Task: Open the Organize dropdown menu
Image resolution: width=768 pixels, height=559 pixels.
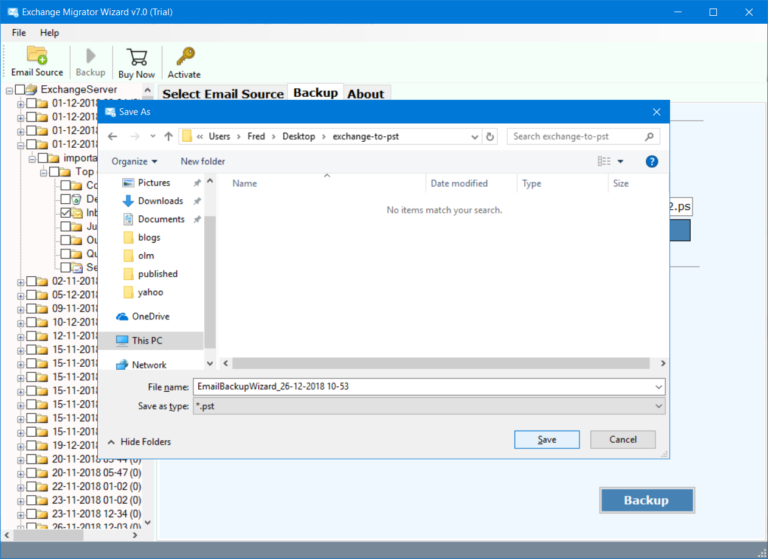Action: pyautogui.click(x=134, y=161)
